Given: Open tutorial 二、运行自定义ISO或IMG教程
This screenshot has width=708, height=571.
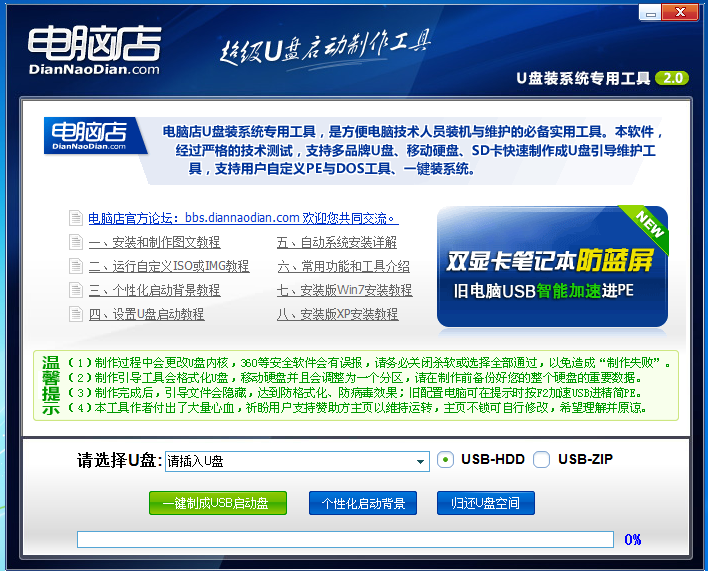Looking at the screenshot, I should point(169,266).
